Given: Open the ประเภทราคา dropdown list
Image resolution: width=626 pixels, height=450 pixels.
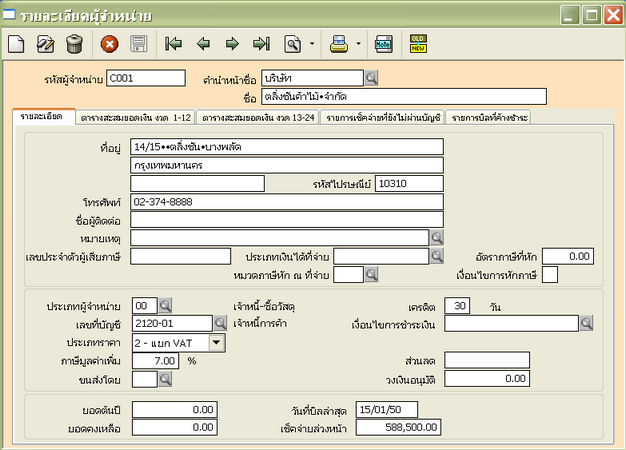Looking at the screenshot, I should [x=216, y=342].
